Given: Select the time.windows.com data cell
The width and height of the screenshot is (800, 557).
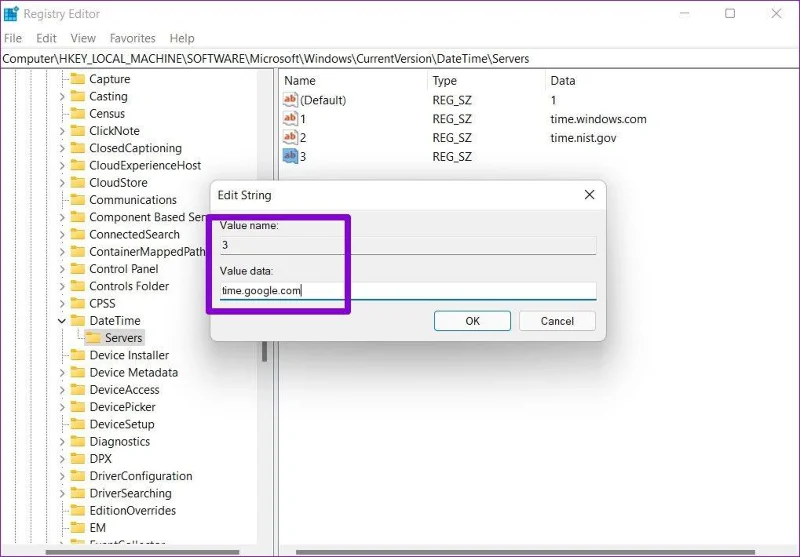Looking at the screenshot, I should (x=598, y=119).
